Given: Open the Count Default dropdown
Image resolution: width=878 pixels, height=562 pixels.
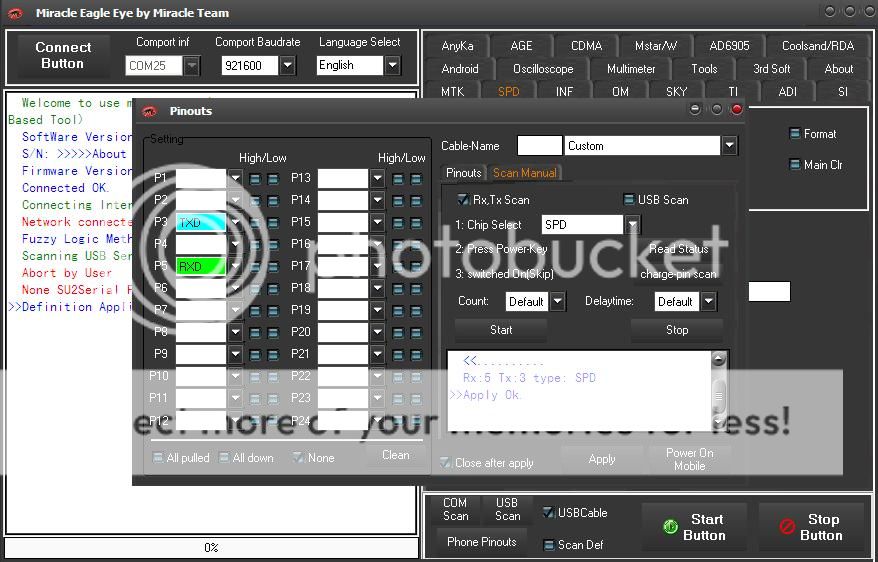Looking at the screenshot, I should (x=557, y=302).
